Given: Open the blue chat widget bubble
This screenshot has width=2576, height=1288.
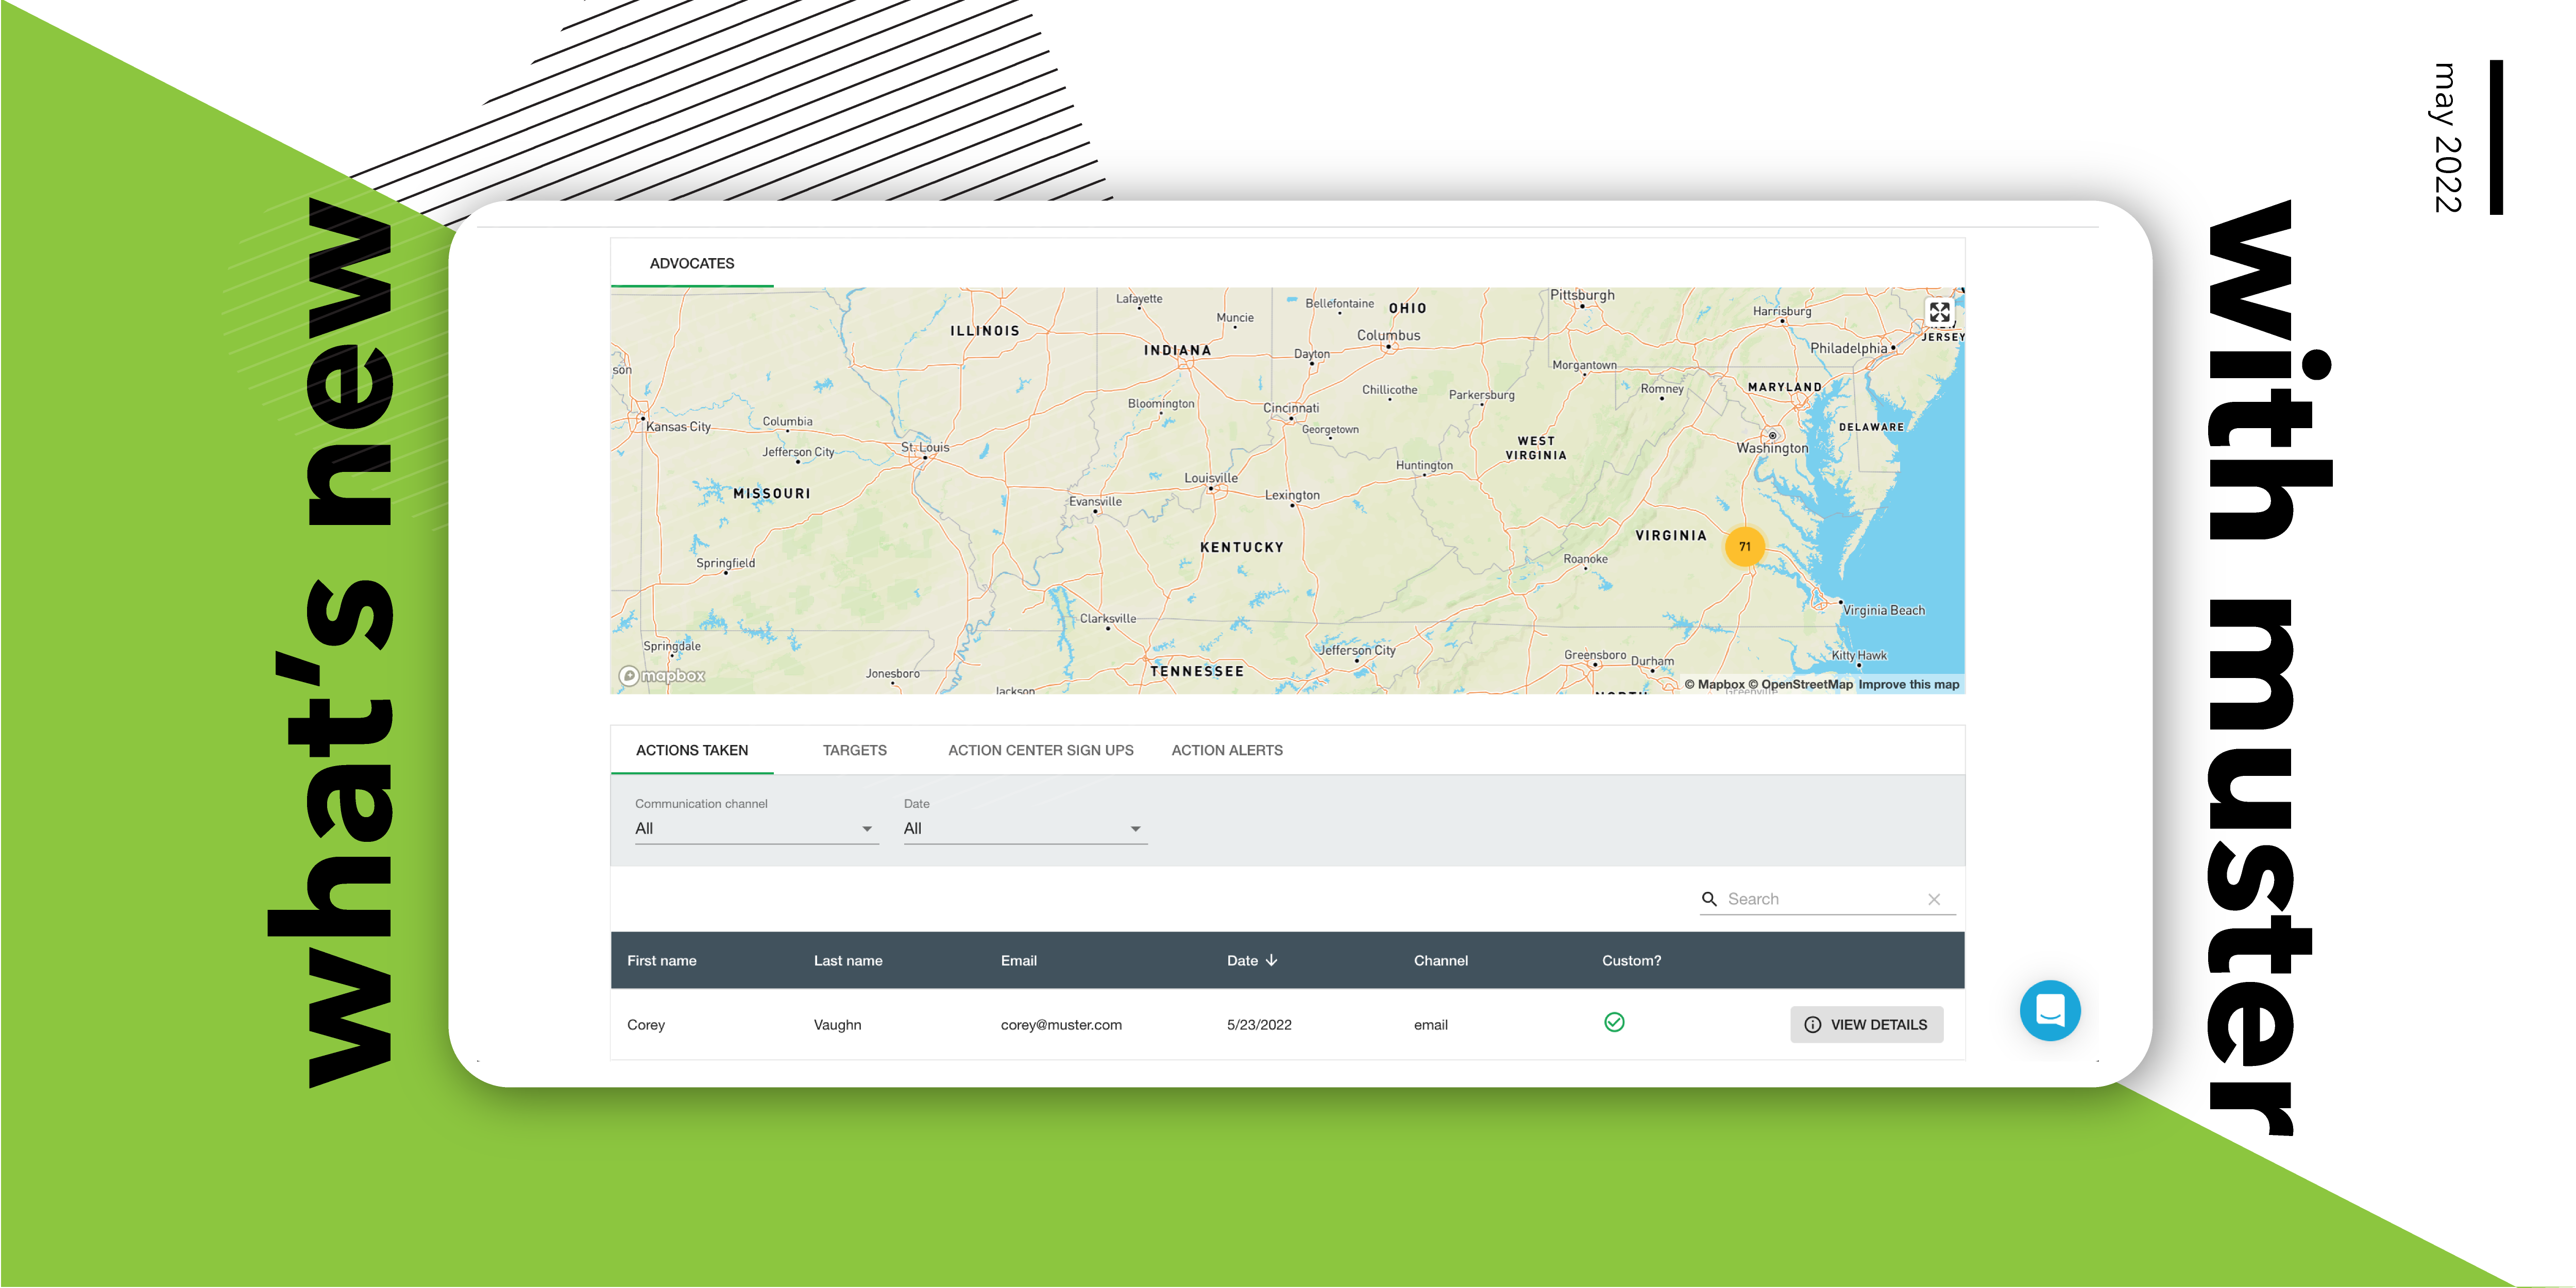Looking at the screenshot, I should click(x=2049, y=1010).
